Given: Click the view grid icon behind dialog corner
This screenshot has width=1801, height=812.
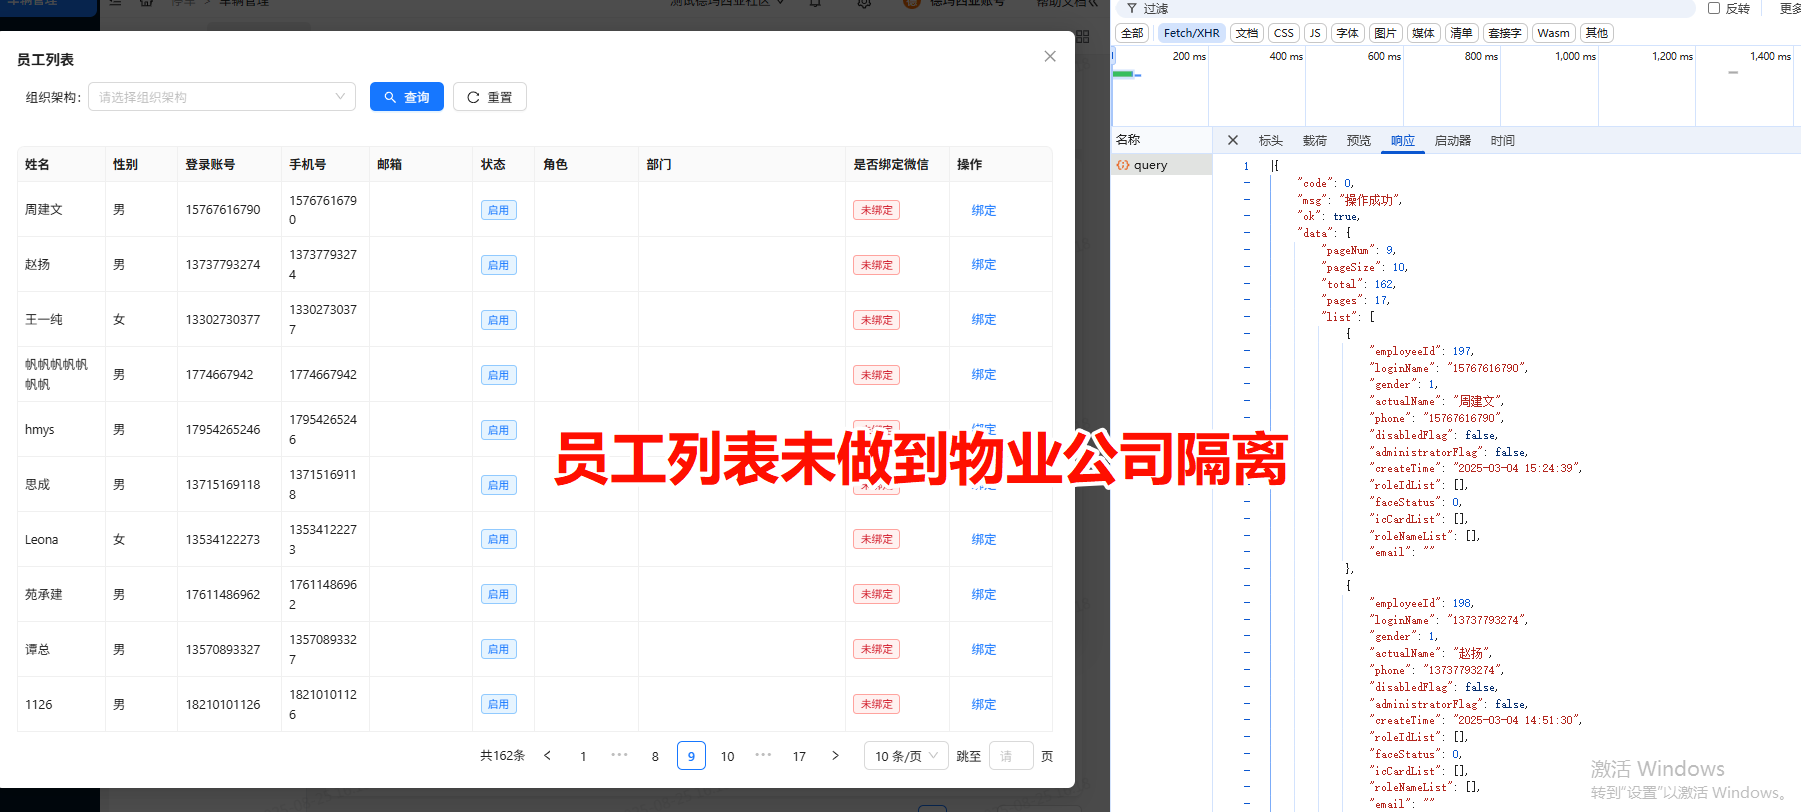Looking at the screenshot, I should 1082,37.
